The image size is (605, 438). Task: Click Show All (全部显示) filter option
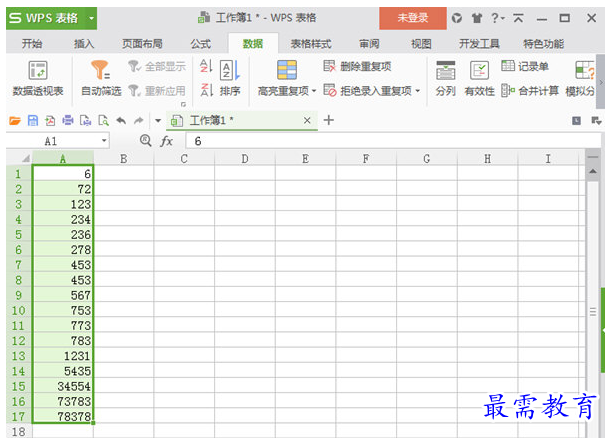tap(157, 66)
